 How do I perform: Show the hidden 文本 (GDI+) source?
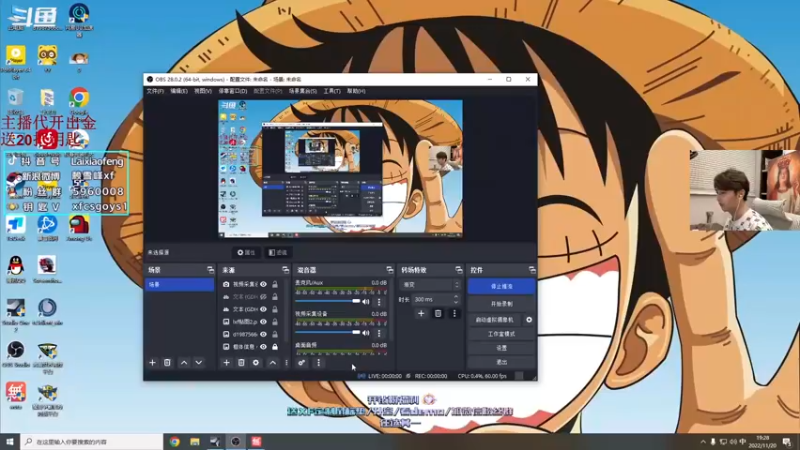[263, 296]
